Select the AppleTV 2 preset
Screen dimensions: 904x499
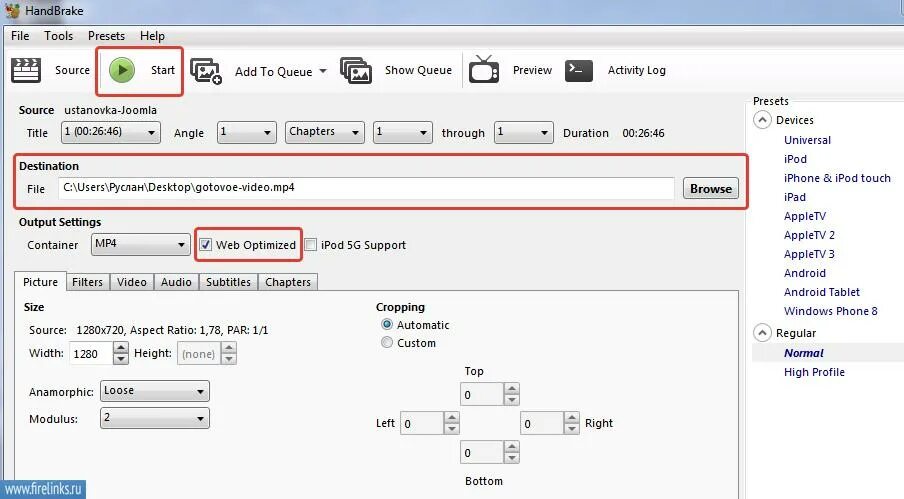tap(809, 235)
